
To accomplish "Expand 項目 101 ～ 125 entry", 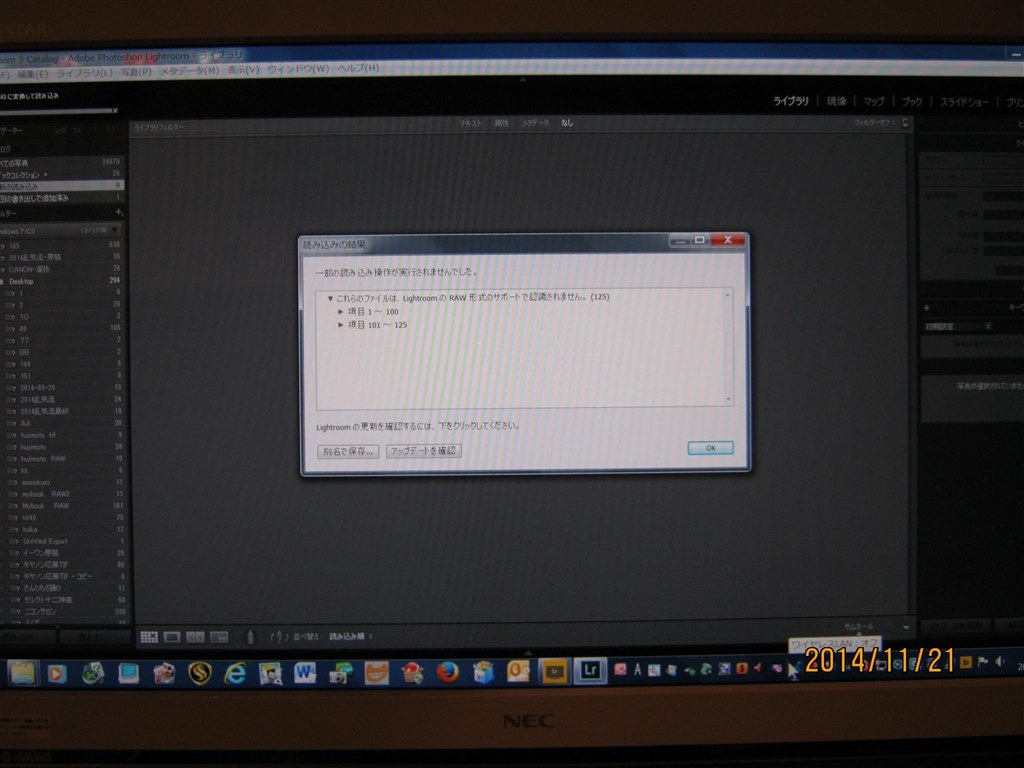I will (341, 325).
